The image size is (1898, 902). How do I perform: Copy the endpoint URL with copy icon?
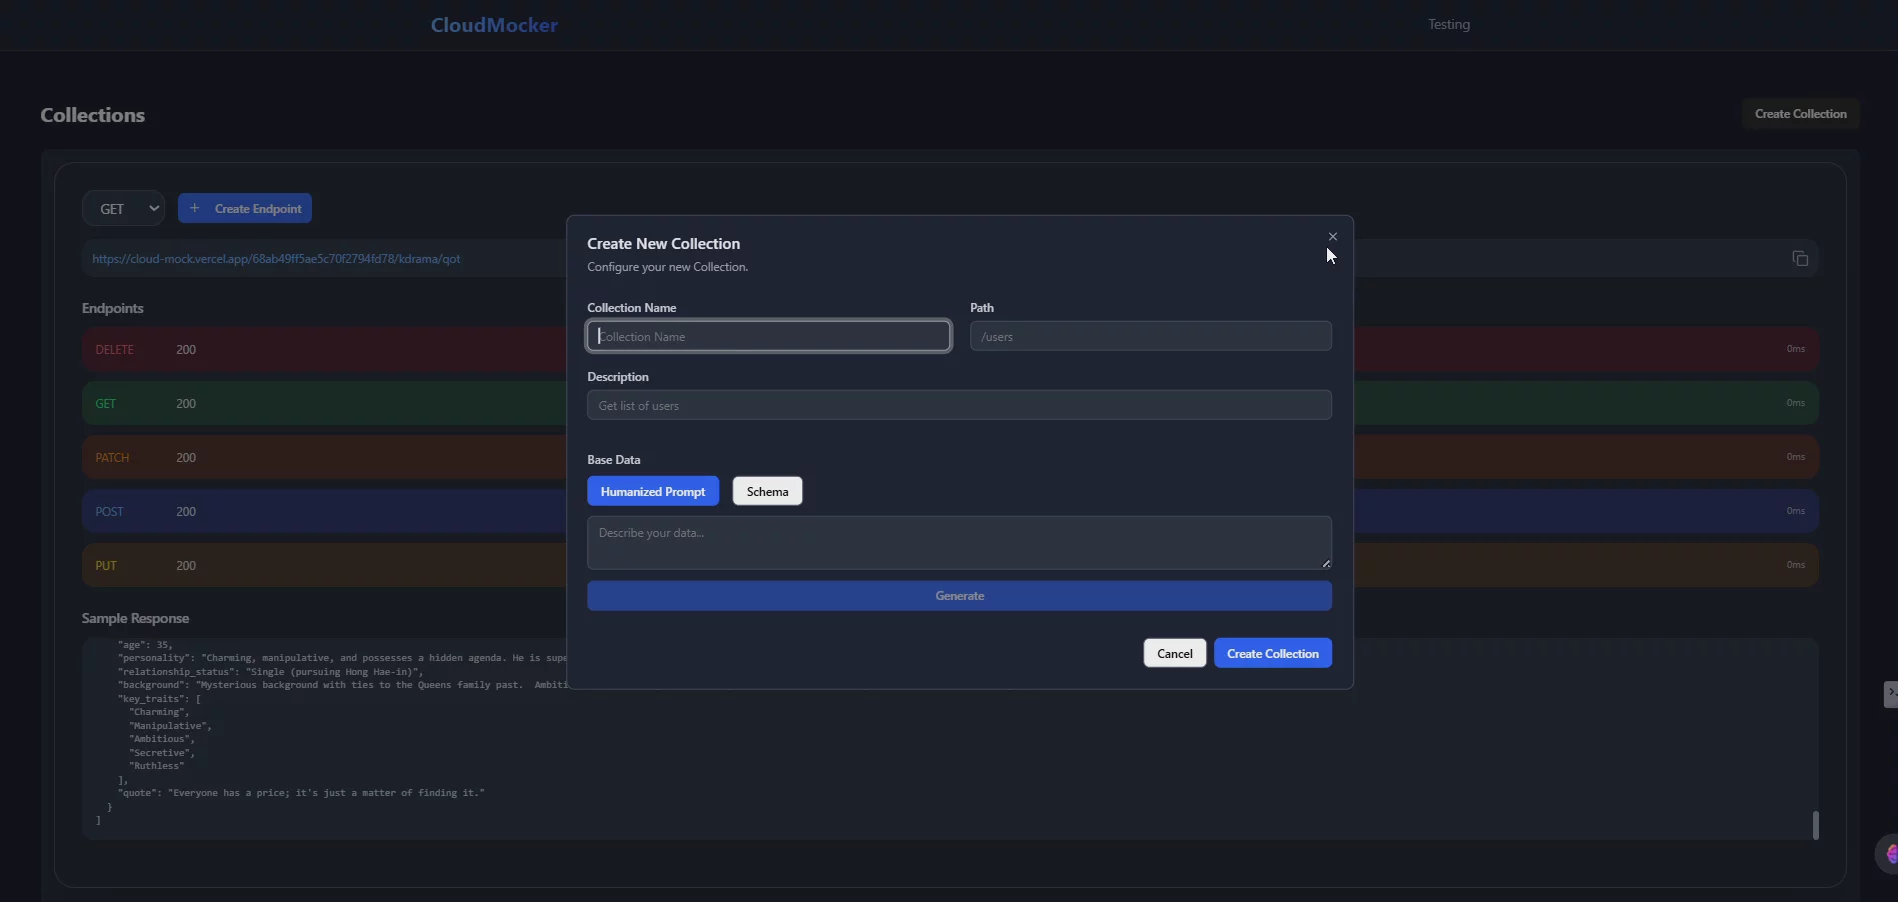pyautogui.click(x=1799, y=259)
